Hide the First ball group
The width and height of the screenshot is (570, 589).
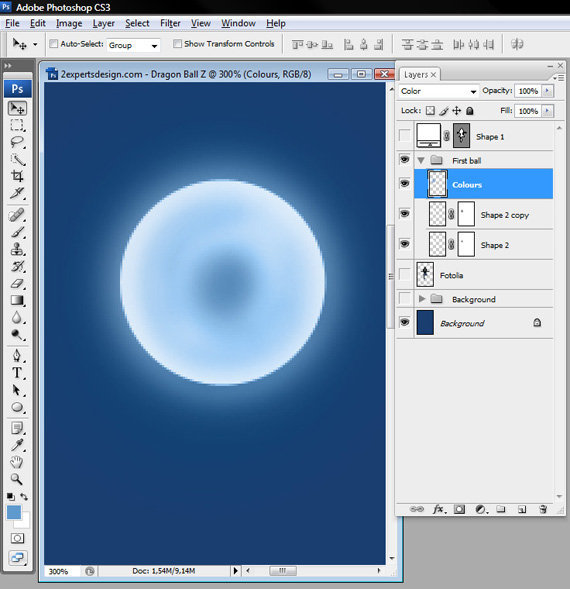[x=404, y=160]
